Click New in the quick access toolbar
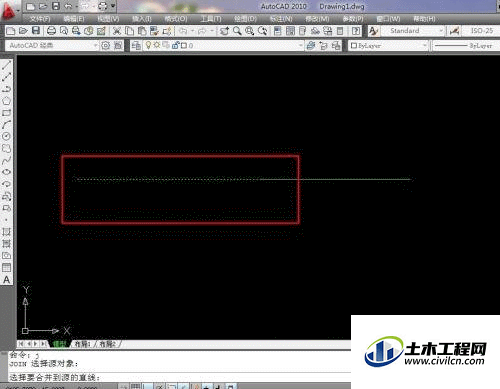The height and width of the screenshot is (389, 500). [x=30, y=6]
